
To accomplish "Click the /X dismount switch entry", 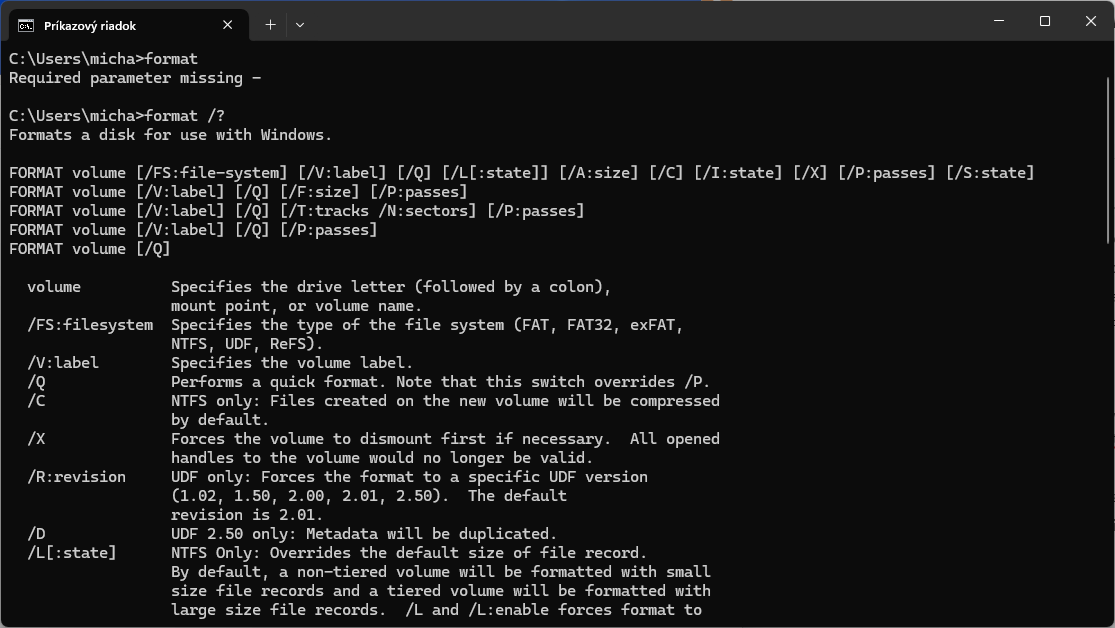I will click(x=37, y=439).
